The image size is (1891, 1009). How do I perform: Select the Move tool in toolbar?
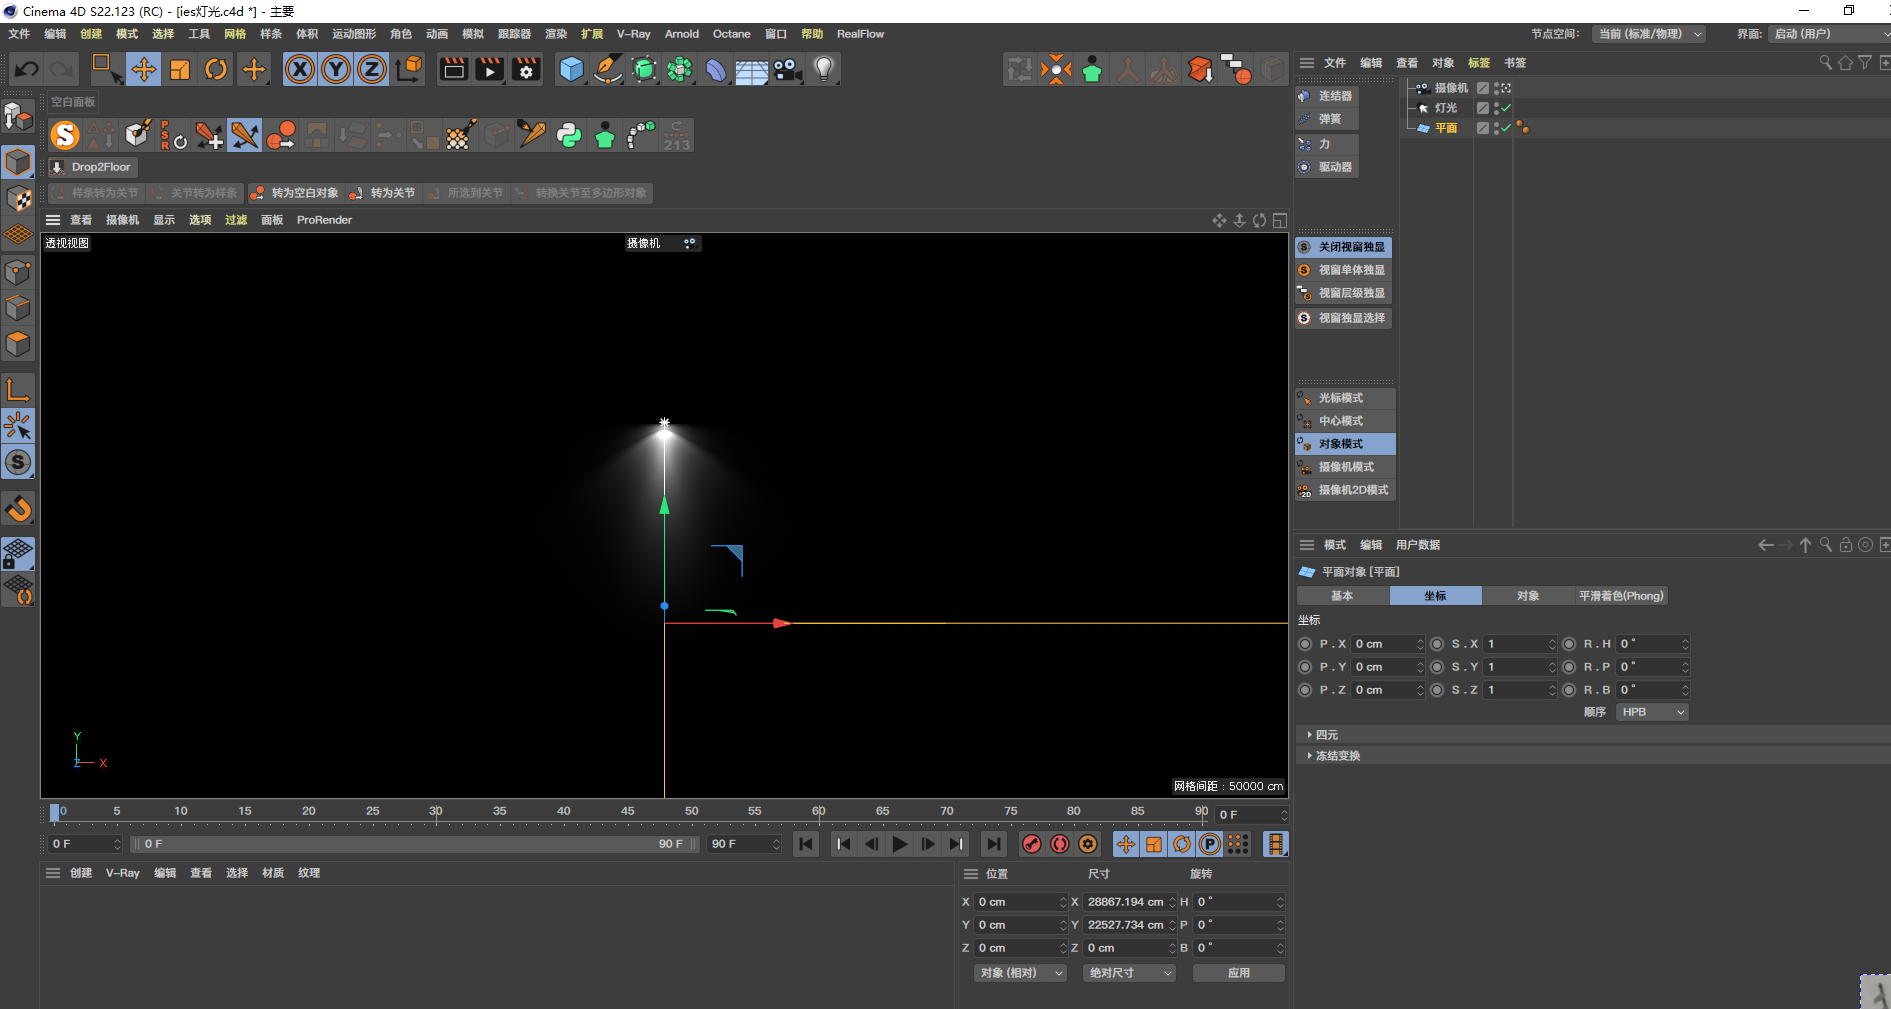coord(143,69)
